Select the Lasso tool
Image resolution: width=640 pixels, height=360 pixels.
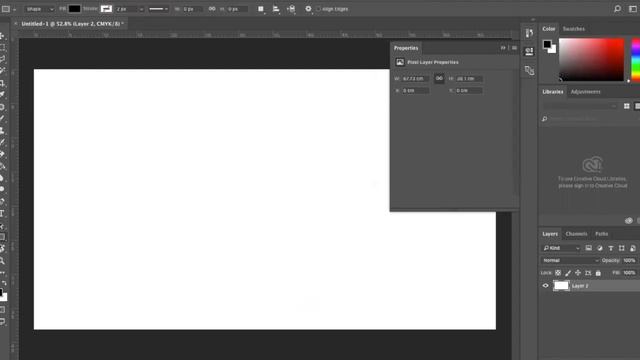2,59
